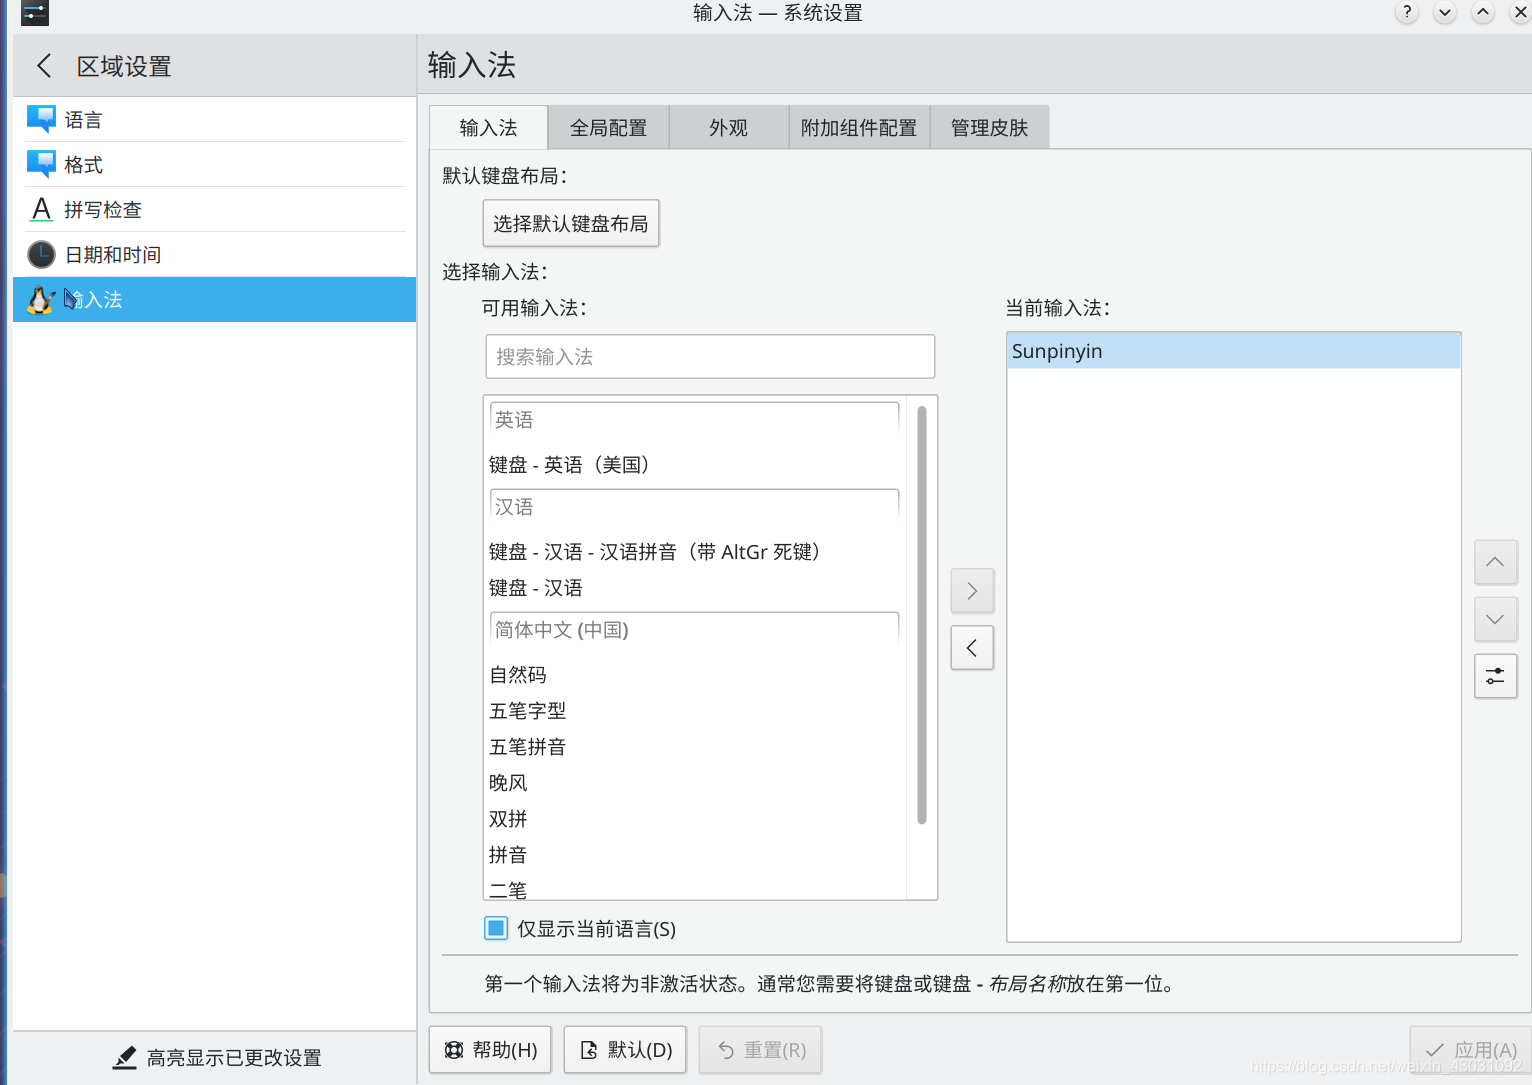Focus the 搜索输入法 search field
This screenshot has width=1532, height=1085.
coord(710,357)
